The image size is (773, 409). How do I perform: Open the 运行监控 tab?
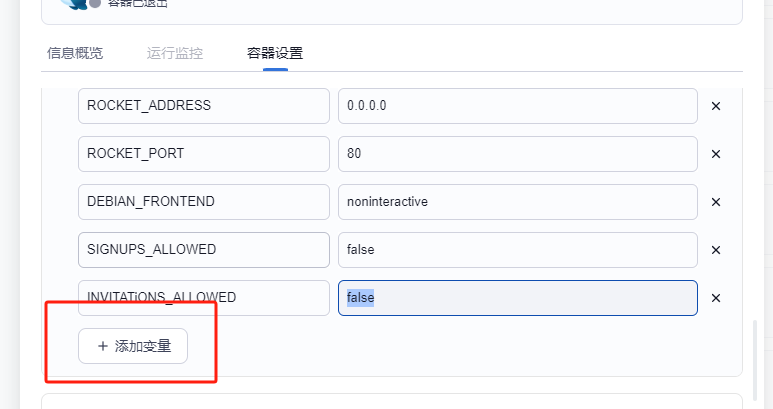click(175, 53)
